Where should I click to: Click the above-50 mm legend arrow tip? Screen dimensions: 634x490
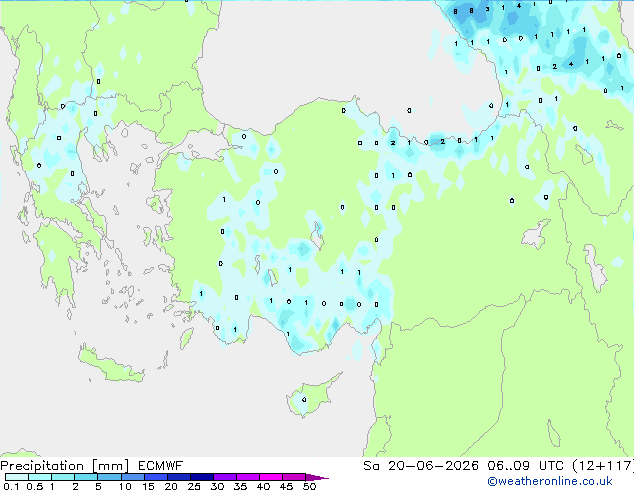pyautogui.click(x=317, y=478)
